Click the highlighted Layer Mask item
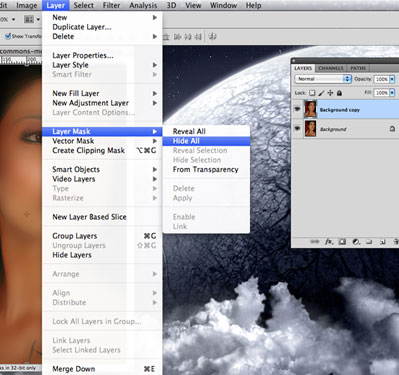 tap(102, 131)
